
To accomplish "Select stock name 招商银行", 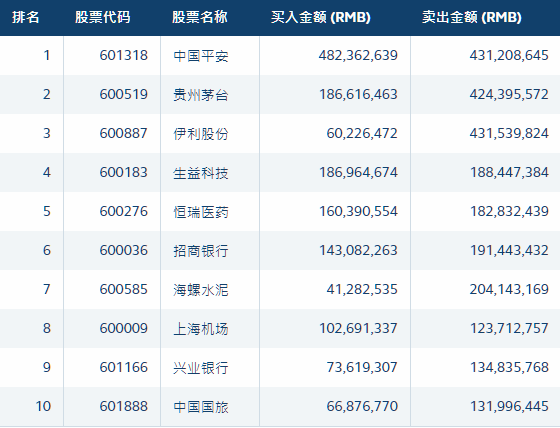I will 201,251.
